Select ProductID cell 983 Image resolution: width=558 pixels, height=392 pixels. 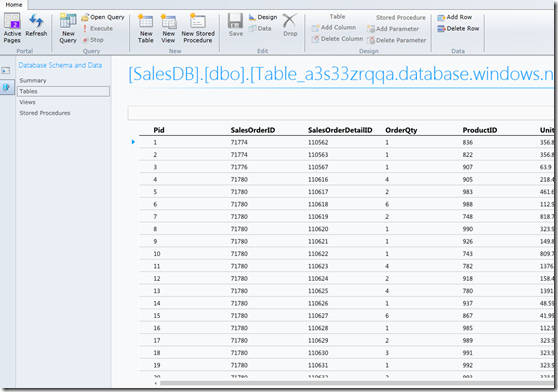(468, 192)
